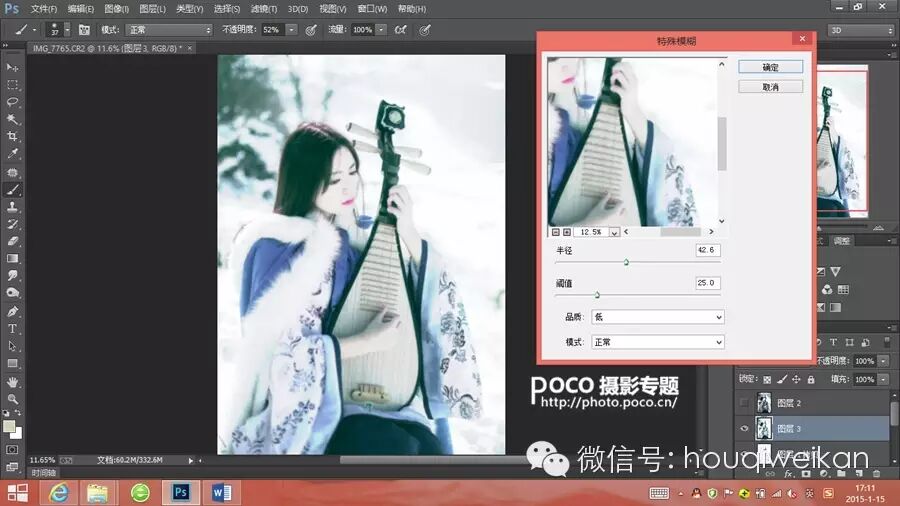Select the Pen tool

pos(12,312)
